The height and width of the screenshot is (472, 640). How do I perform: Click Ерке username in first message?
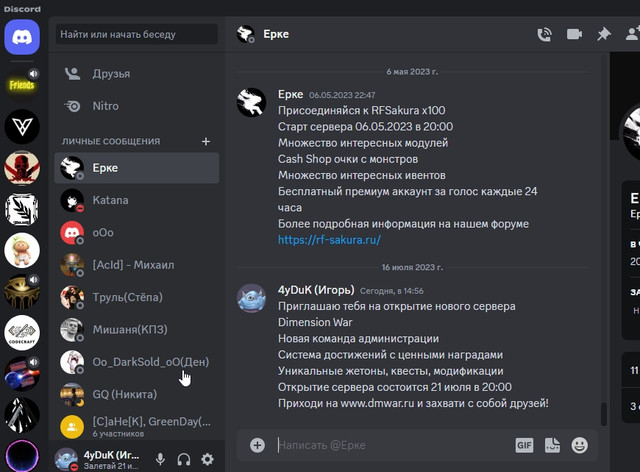[x=291, y=94]
